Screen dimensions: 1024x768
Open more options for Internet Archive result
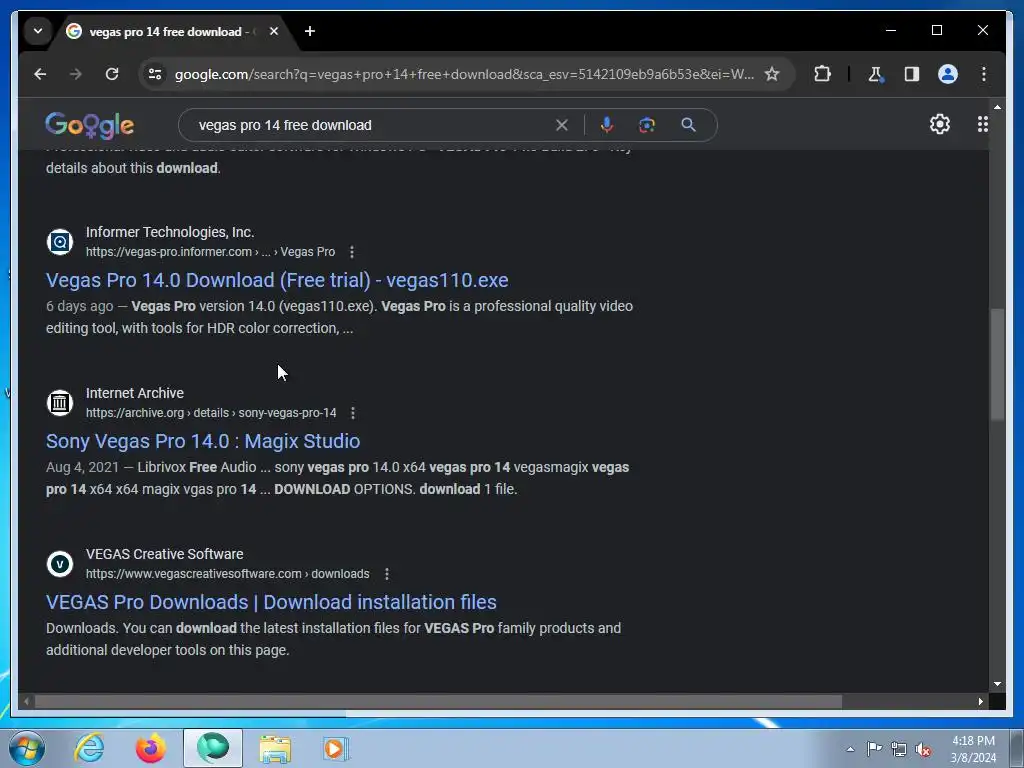pos(353,413)
